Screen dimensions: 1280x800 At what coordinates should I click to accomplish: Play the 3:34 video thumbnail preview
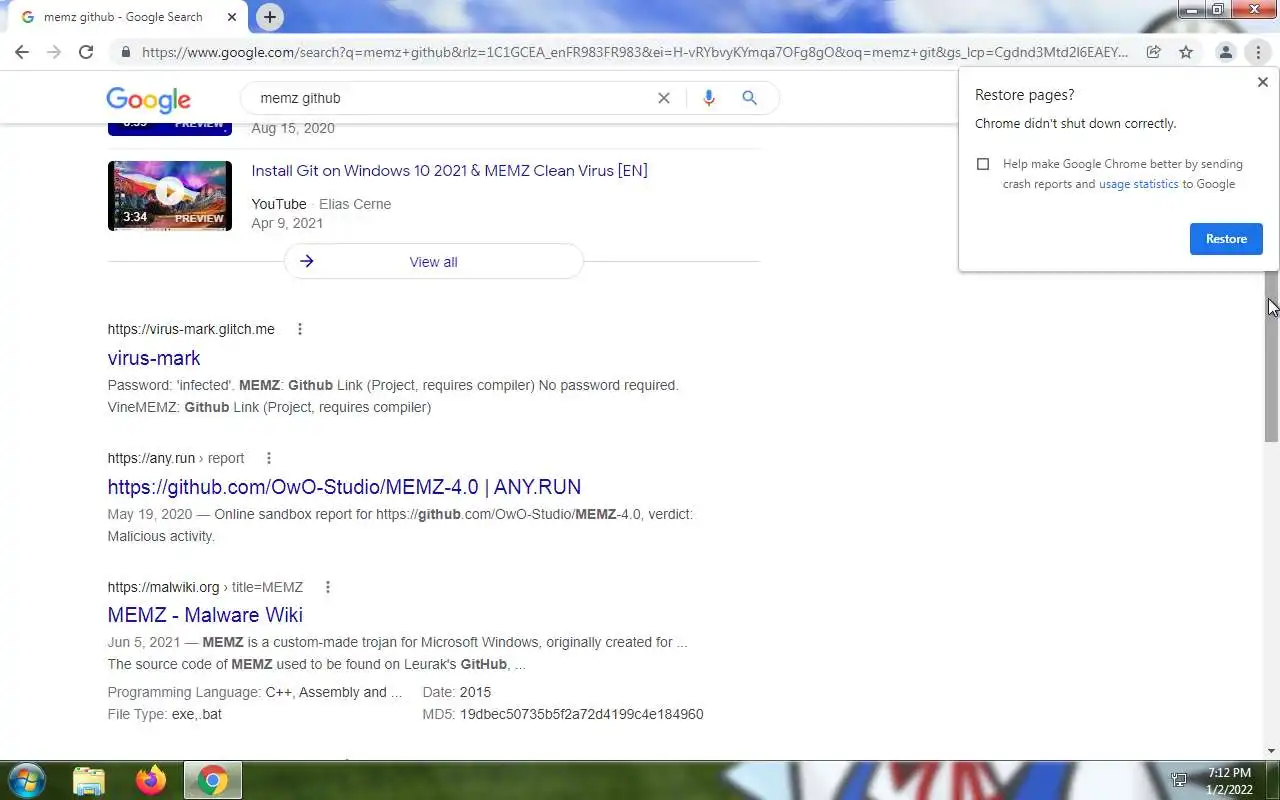(170, 195)
